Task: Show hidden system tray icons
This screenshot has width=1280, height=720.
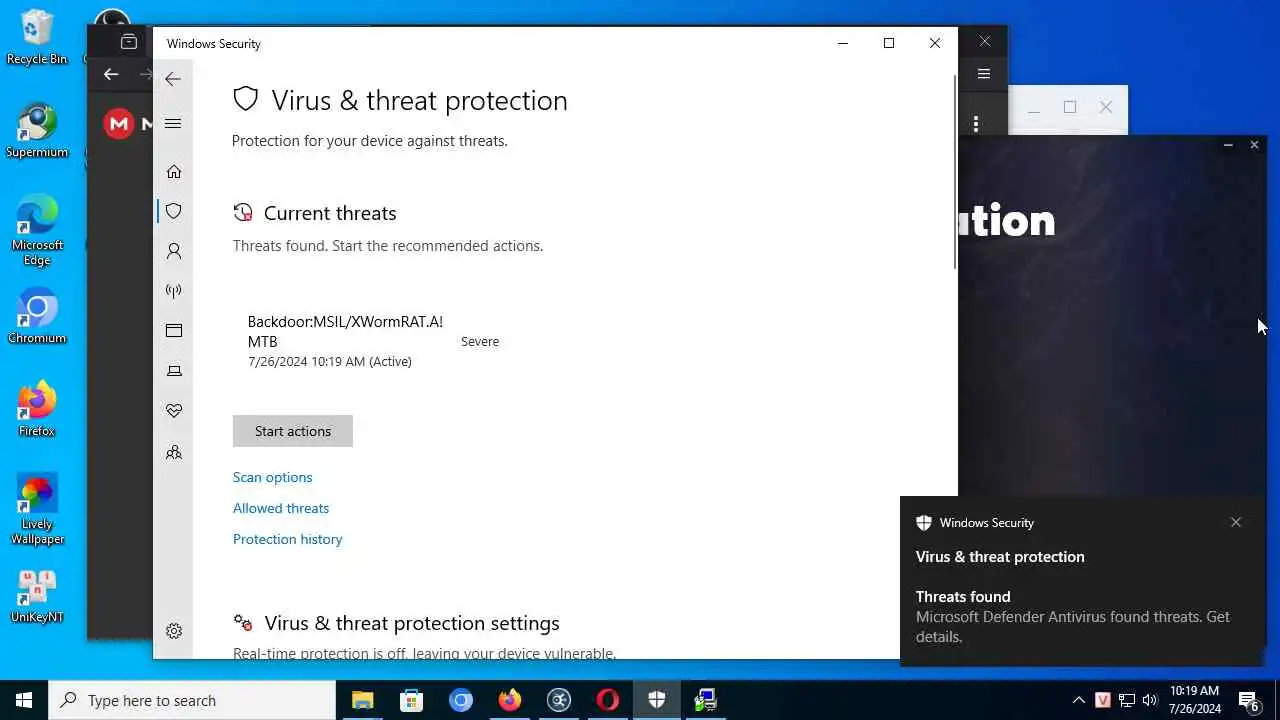Action: [x=1078, y=700]
